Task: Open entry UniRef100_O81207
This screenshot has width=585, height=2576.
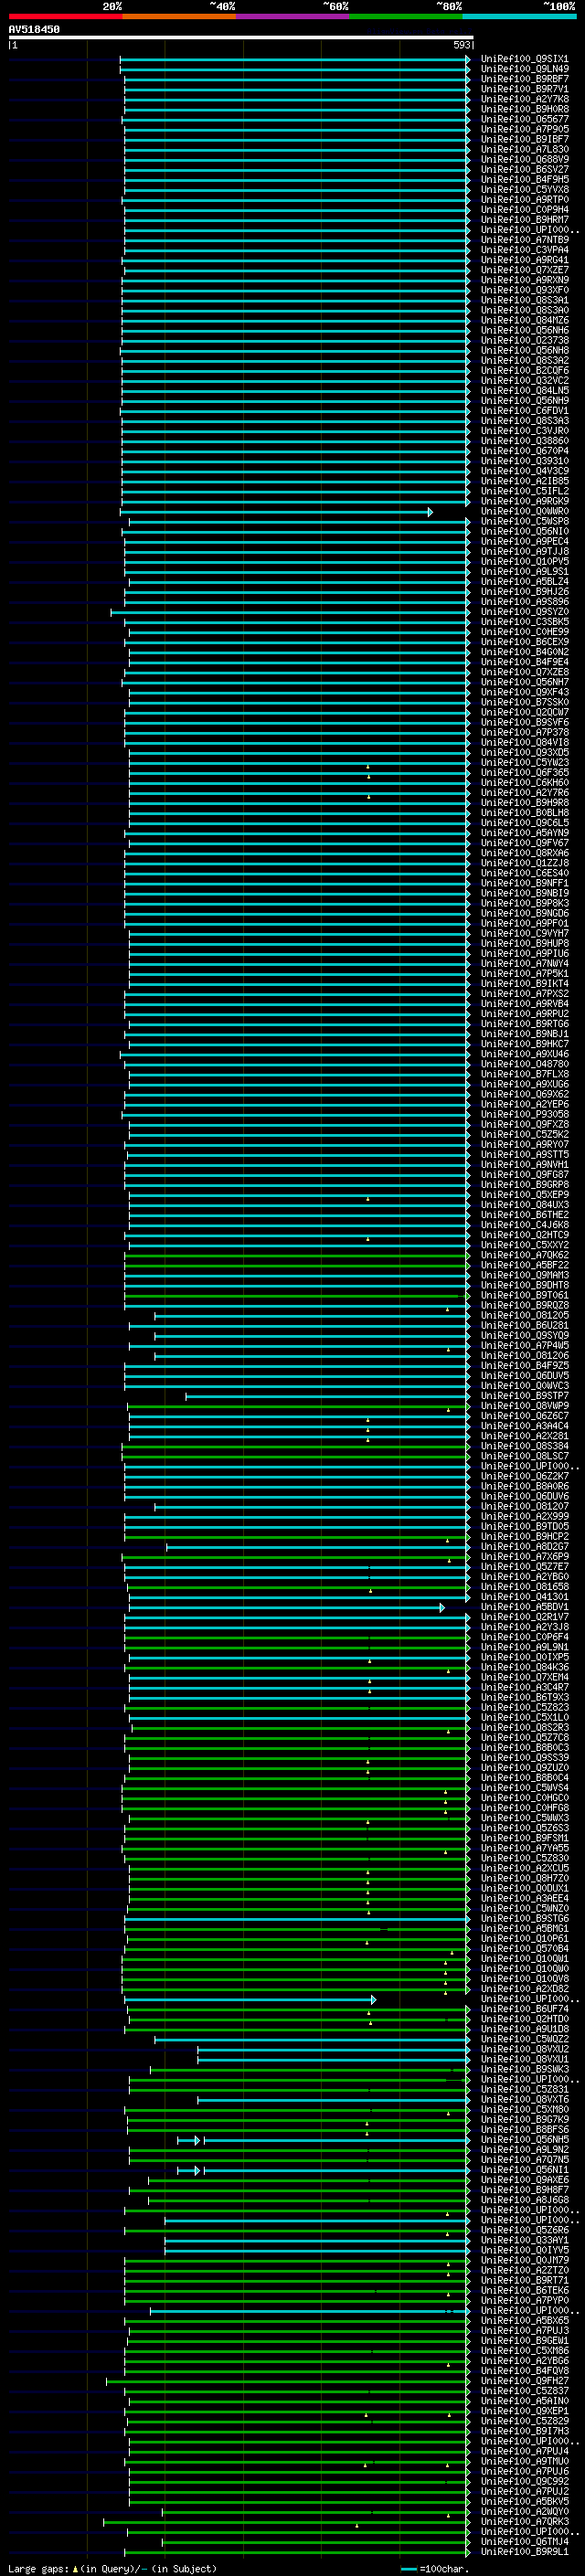Action: [524, 1506]
